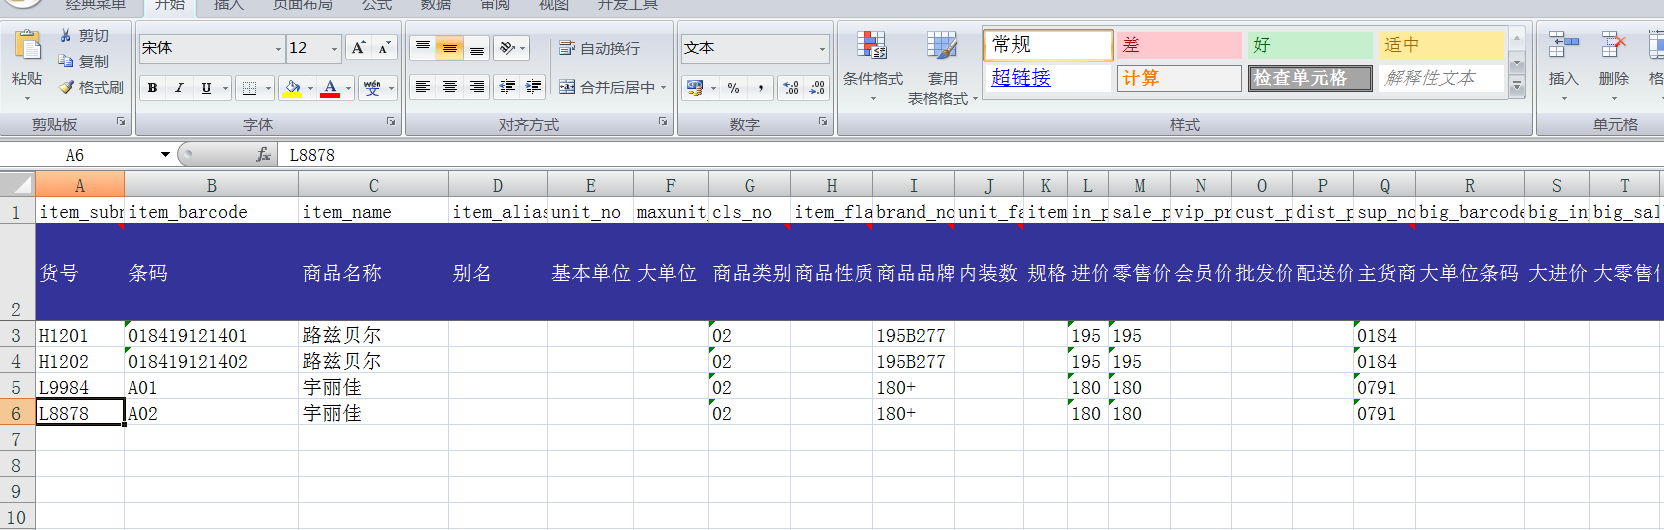Click the borders icon
Screen dimensions: 1664x530
pos(250,88)
